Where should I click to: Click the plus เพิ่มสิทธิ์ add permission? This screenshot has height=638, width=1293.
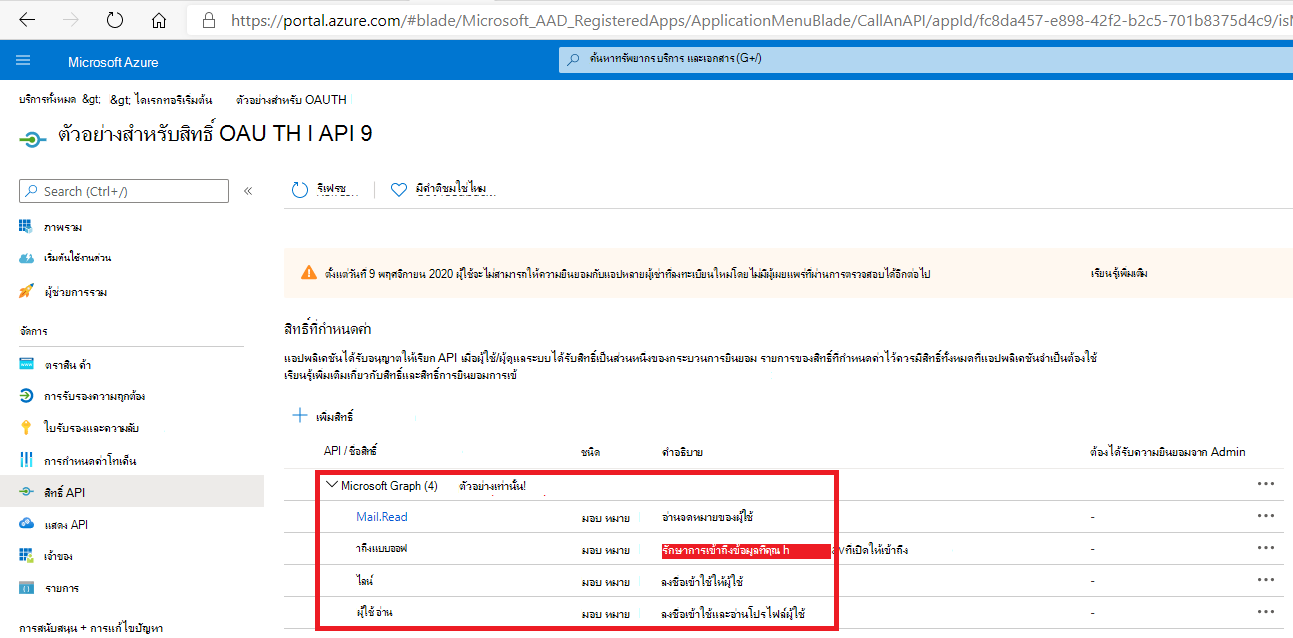[x=323, y=415]
